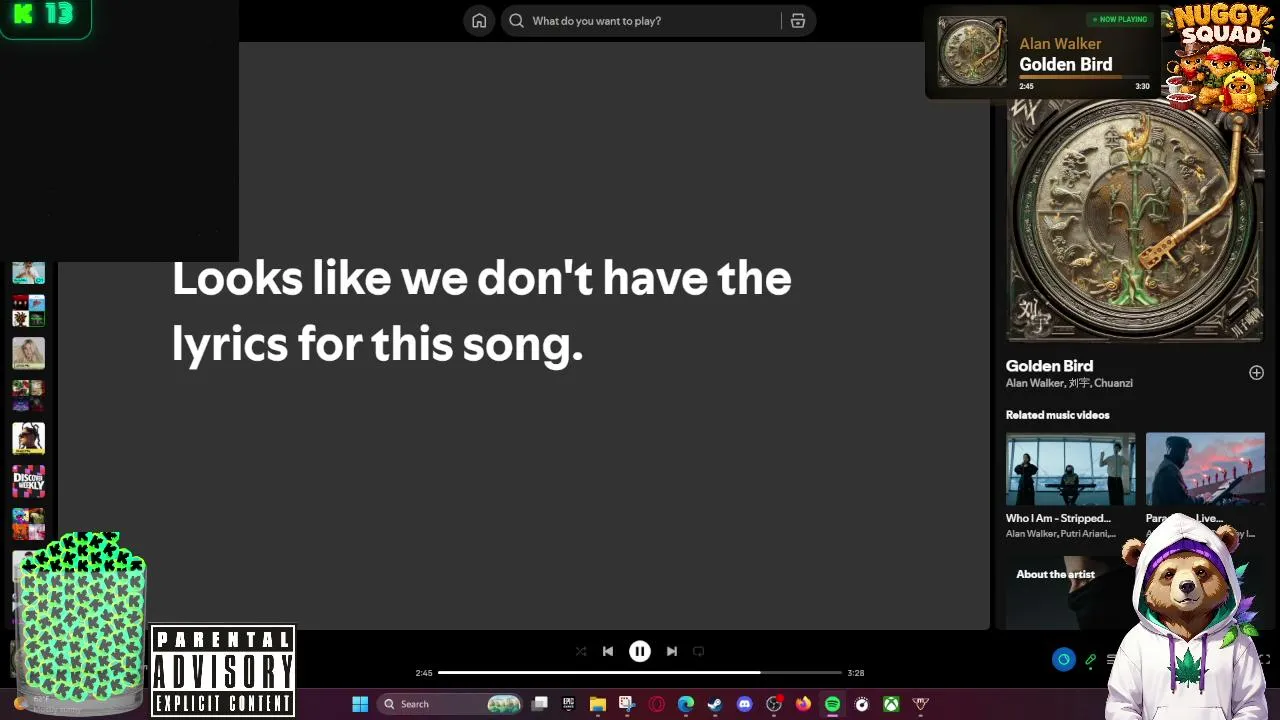1280x720 pixels.
Task: Open Xbox app from taskbar
Action: coord(891,704)
